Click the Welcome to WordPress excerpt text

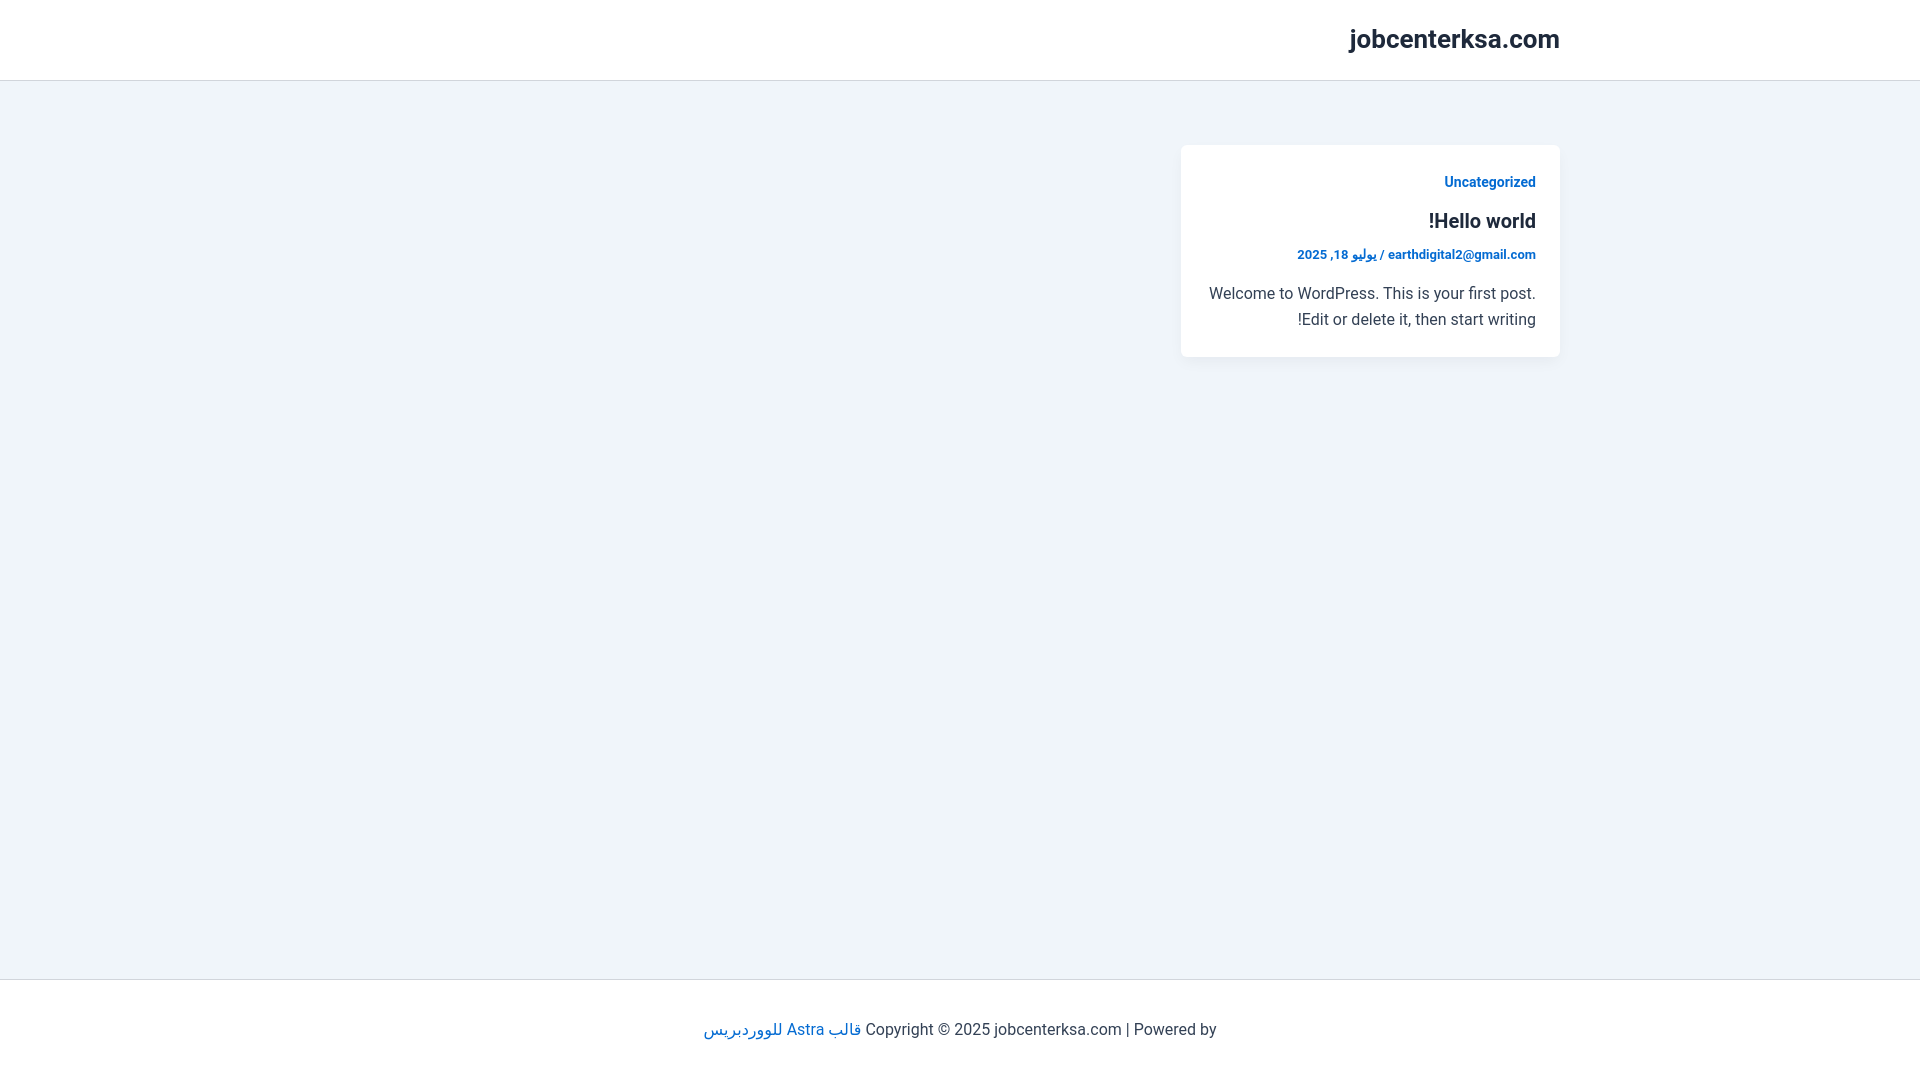pos(1372,307)
